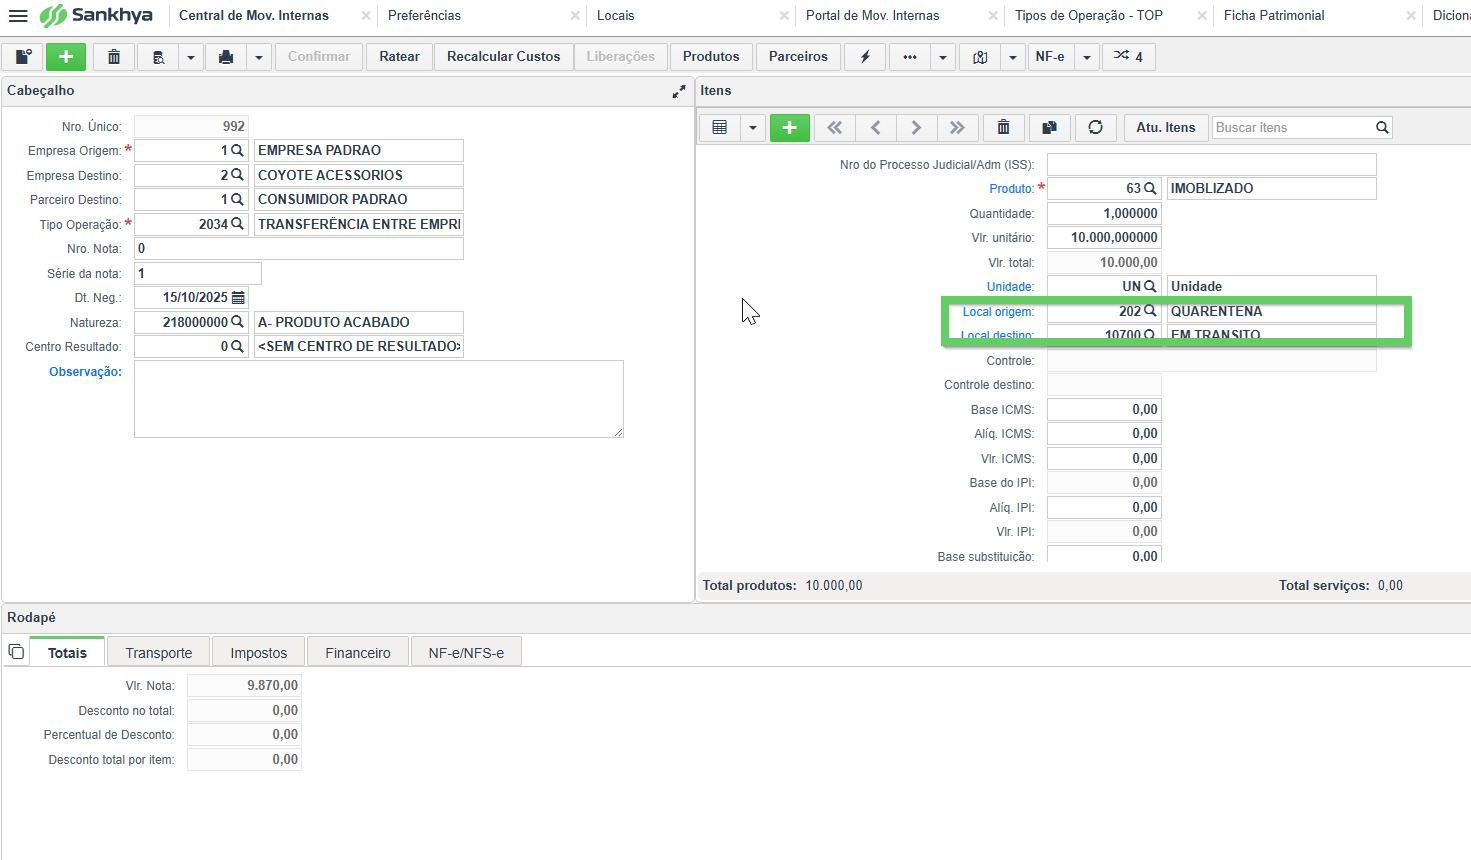Click the Produtos button

tap(711, 57)
